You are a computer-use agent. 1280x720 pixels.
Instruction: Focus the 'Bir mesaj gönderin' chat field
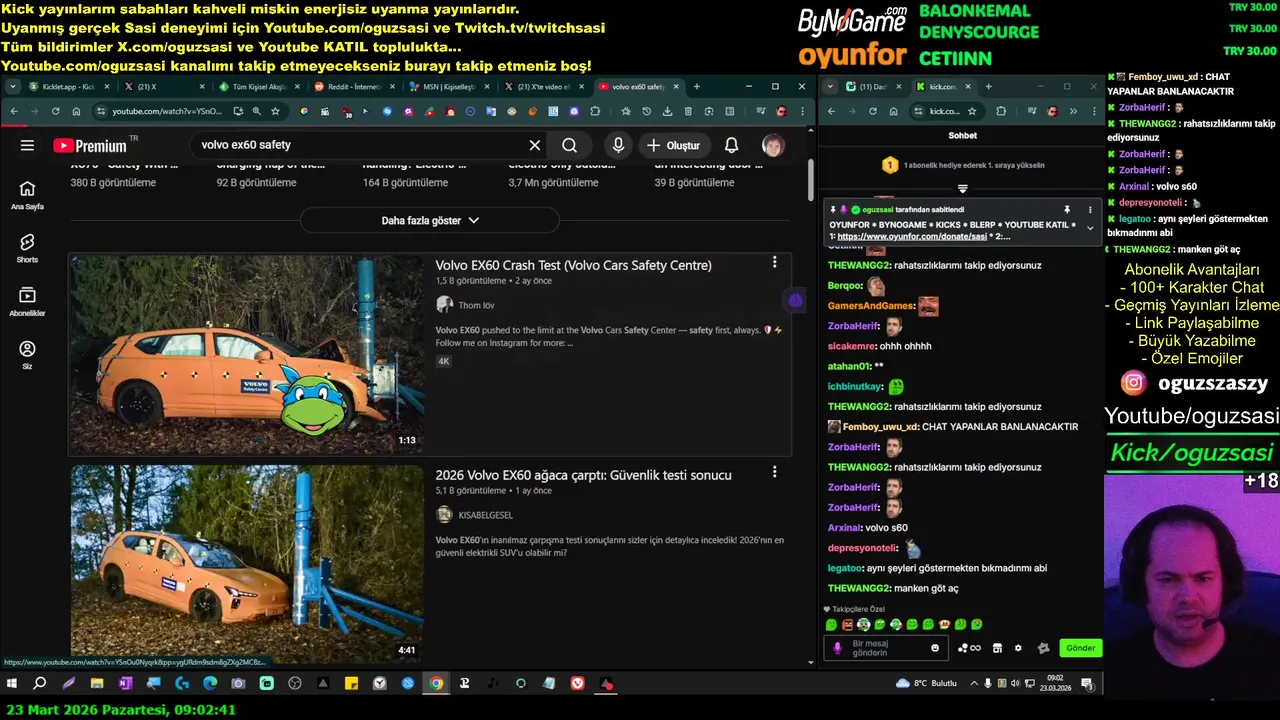(x=888, y=648)
